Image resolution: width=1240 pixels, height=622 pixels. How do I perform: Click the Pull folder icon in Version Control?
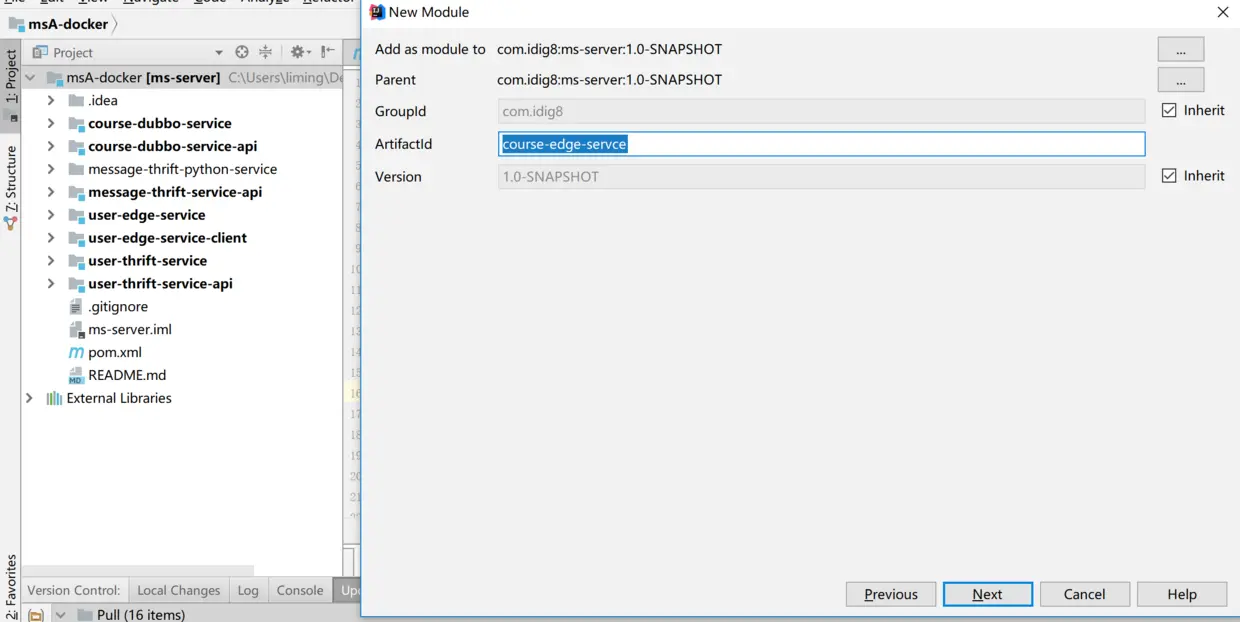coord(85,615)
